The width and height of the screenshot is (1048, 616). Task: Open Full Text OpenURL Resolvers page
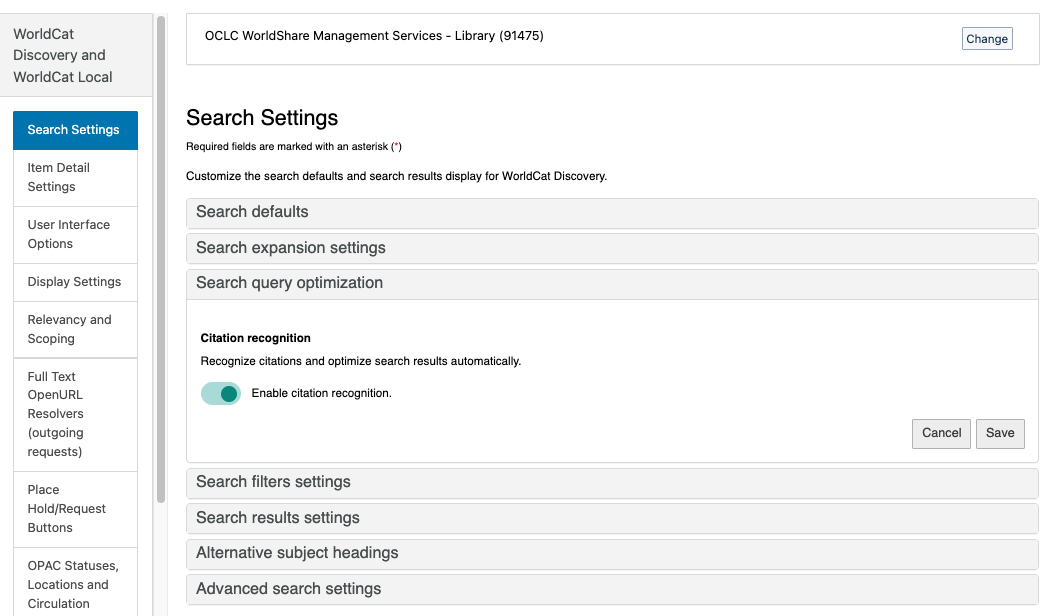[x=76, y=414]
